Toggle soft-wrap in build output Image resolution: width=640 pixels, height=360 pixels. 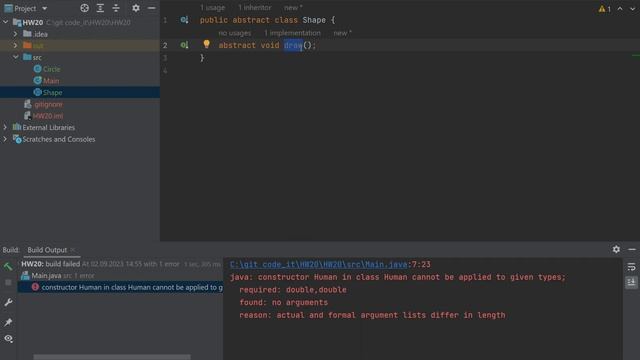pos(631,267)
